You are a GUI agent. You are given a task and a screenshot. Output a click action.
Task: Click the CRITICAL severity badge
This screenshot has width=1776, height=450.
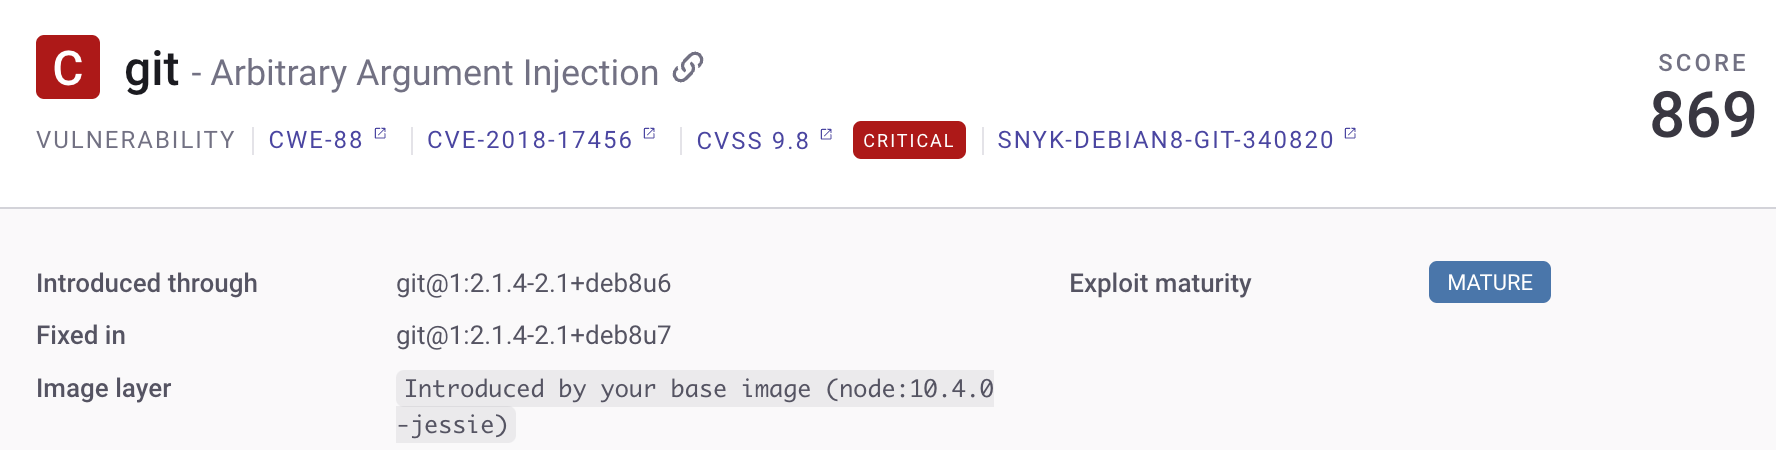tap(909, 140)
